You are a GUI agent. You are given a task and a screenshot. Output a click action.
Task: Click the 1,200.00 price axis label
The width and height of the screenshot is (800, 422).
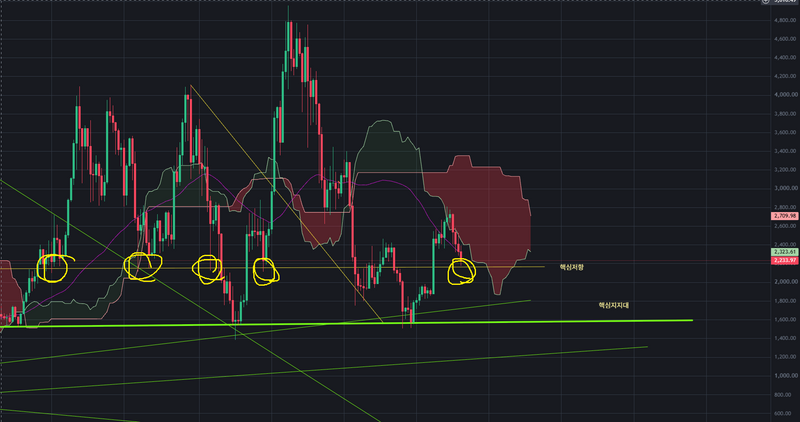tap(786, 357)
